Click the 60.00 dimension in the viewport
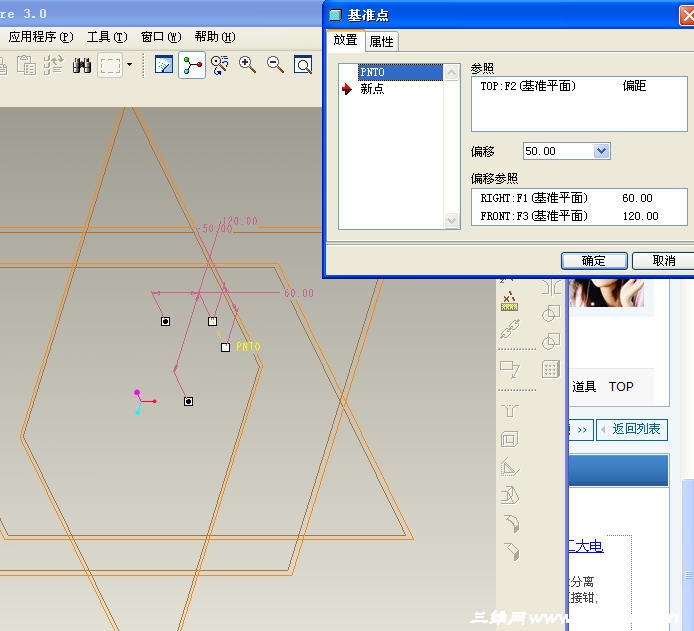The height and width of the screenshot is (631, 694). pos(299,293)
